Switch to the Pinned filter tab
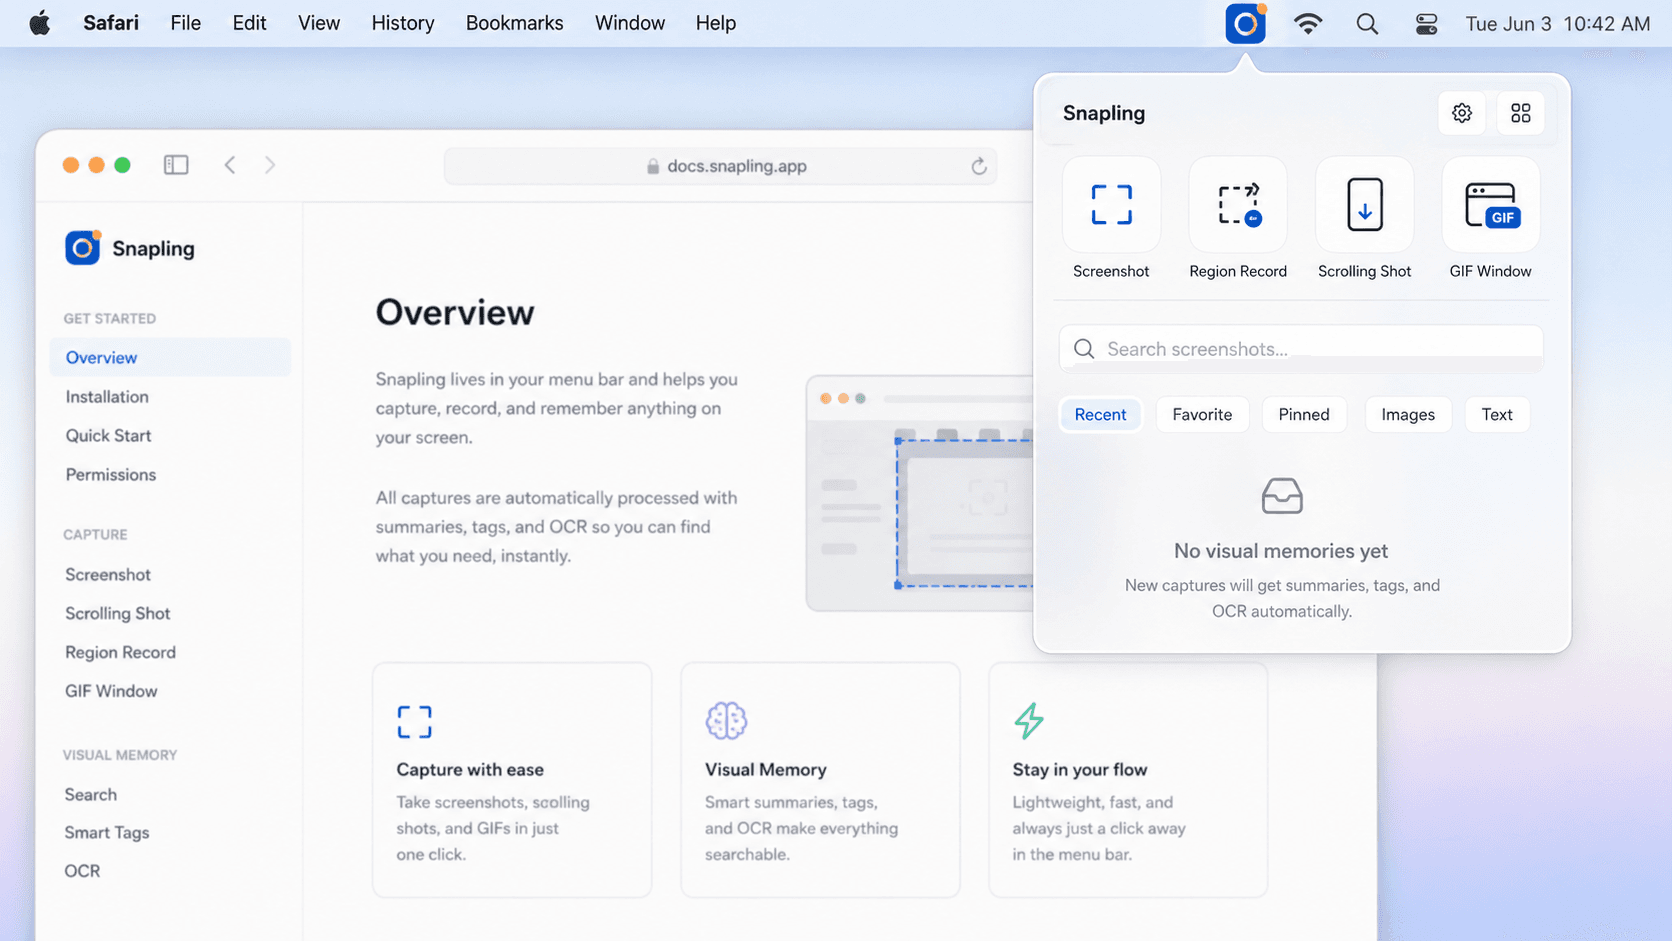This screenshot has height=941, width=1672. tap(1304, 415)
